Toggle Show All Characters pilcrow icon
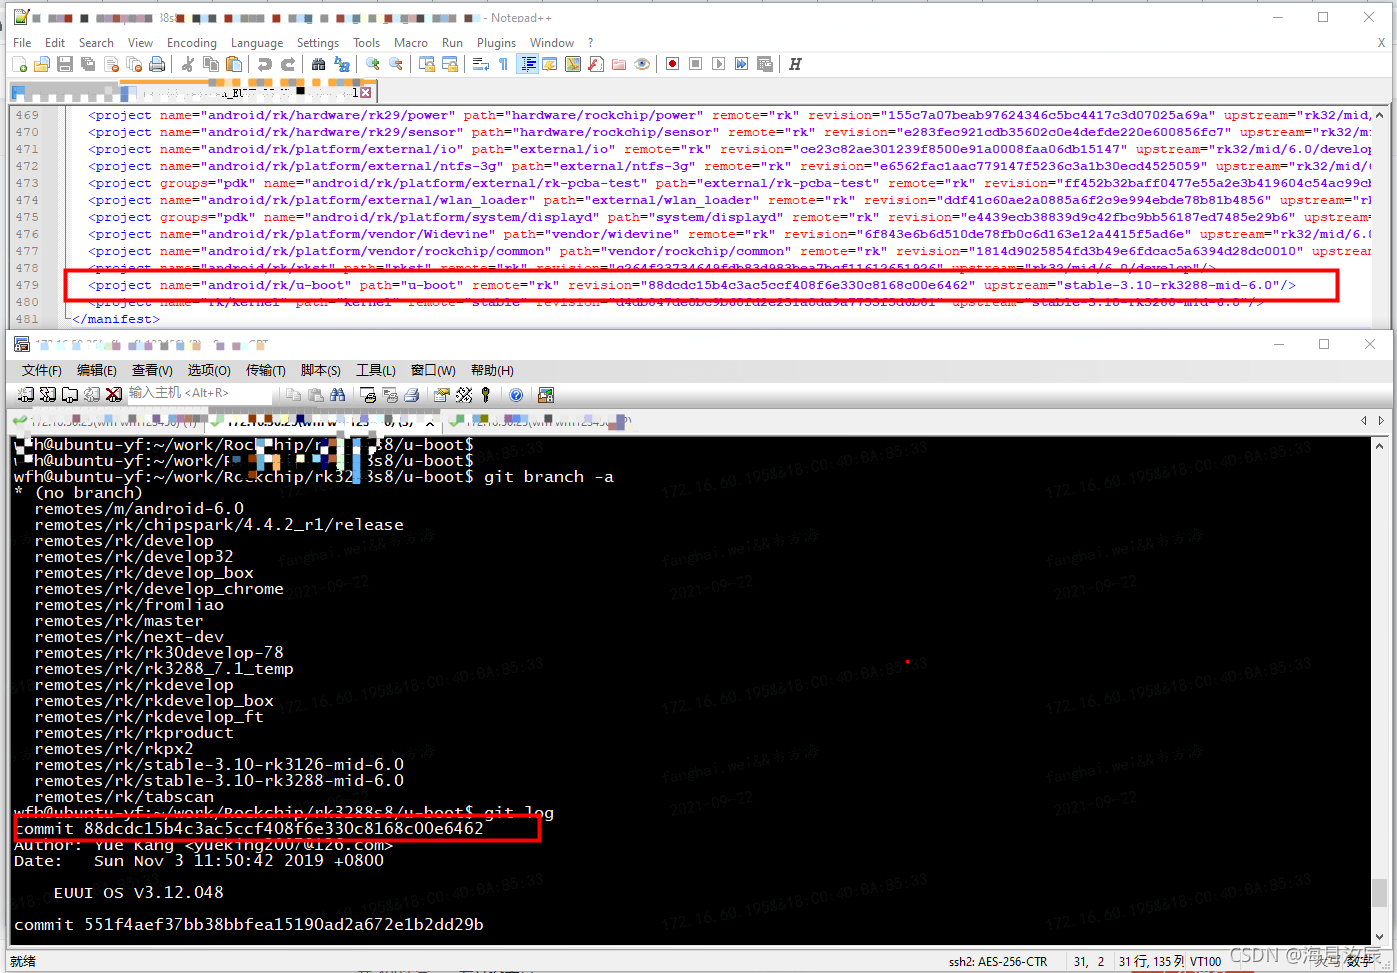This screenshot has height=973, width=1397. pos(503,64)
